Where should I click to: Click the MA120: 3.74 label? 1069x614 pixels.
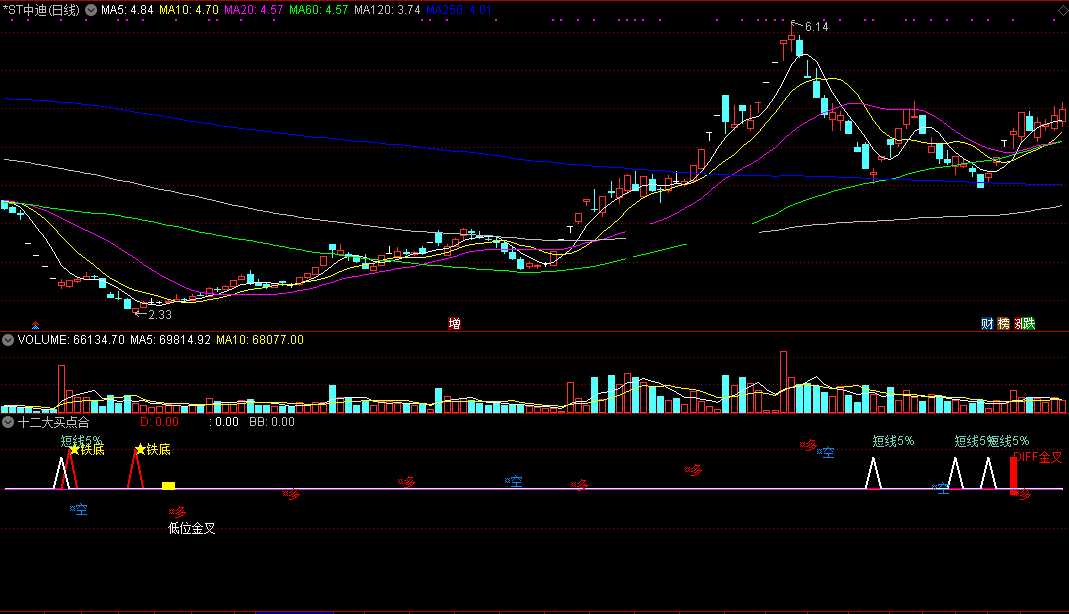point(387,10)
